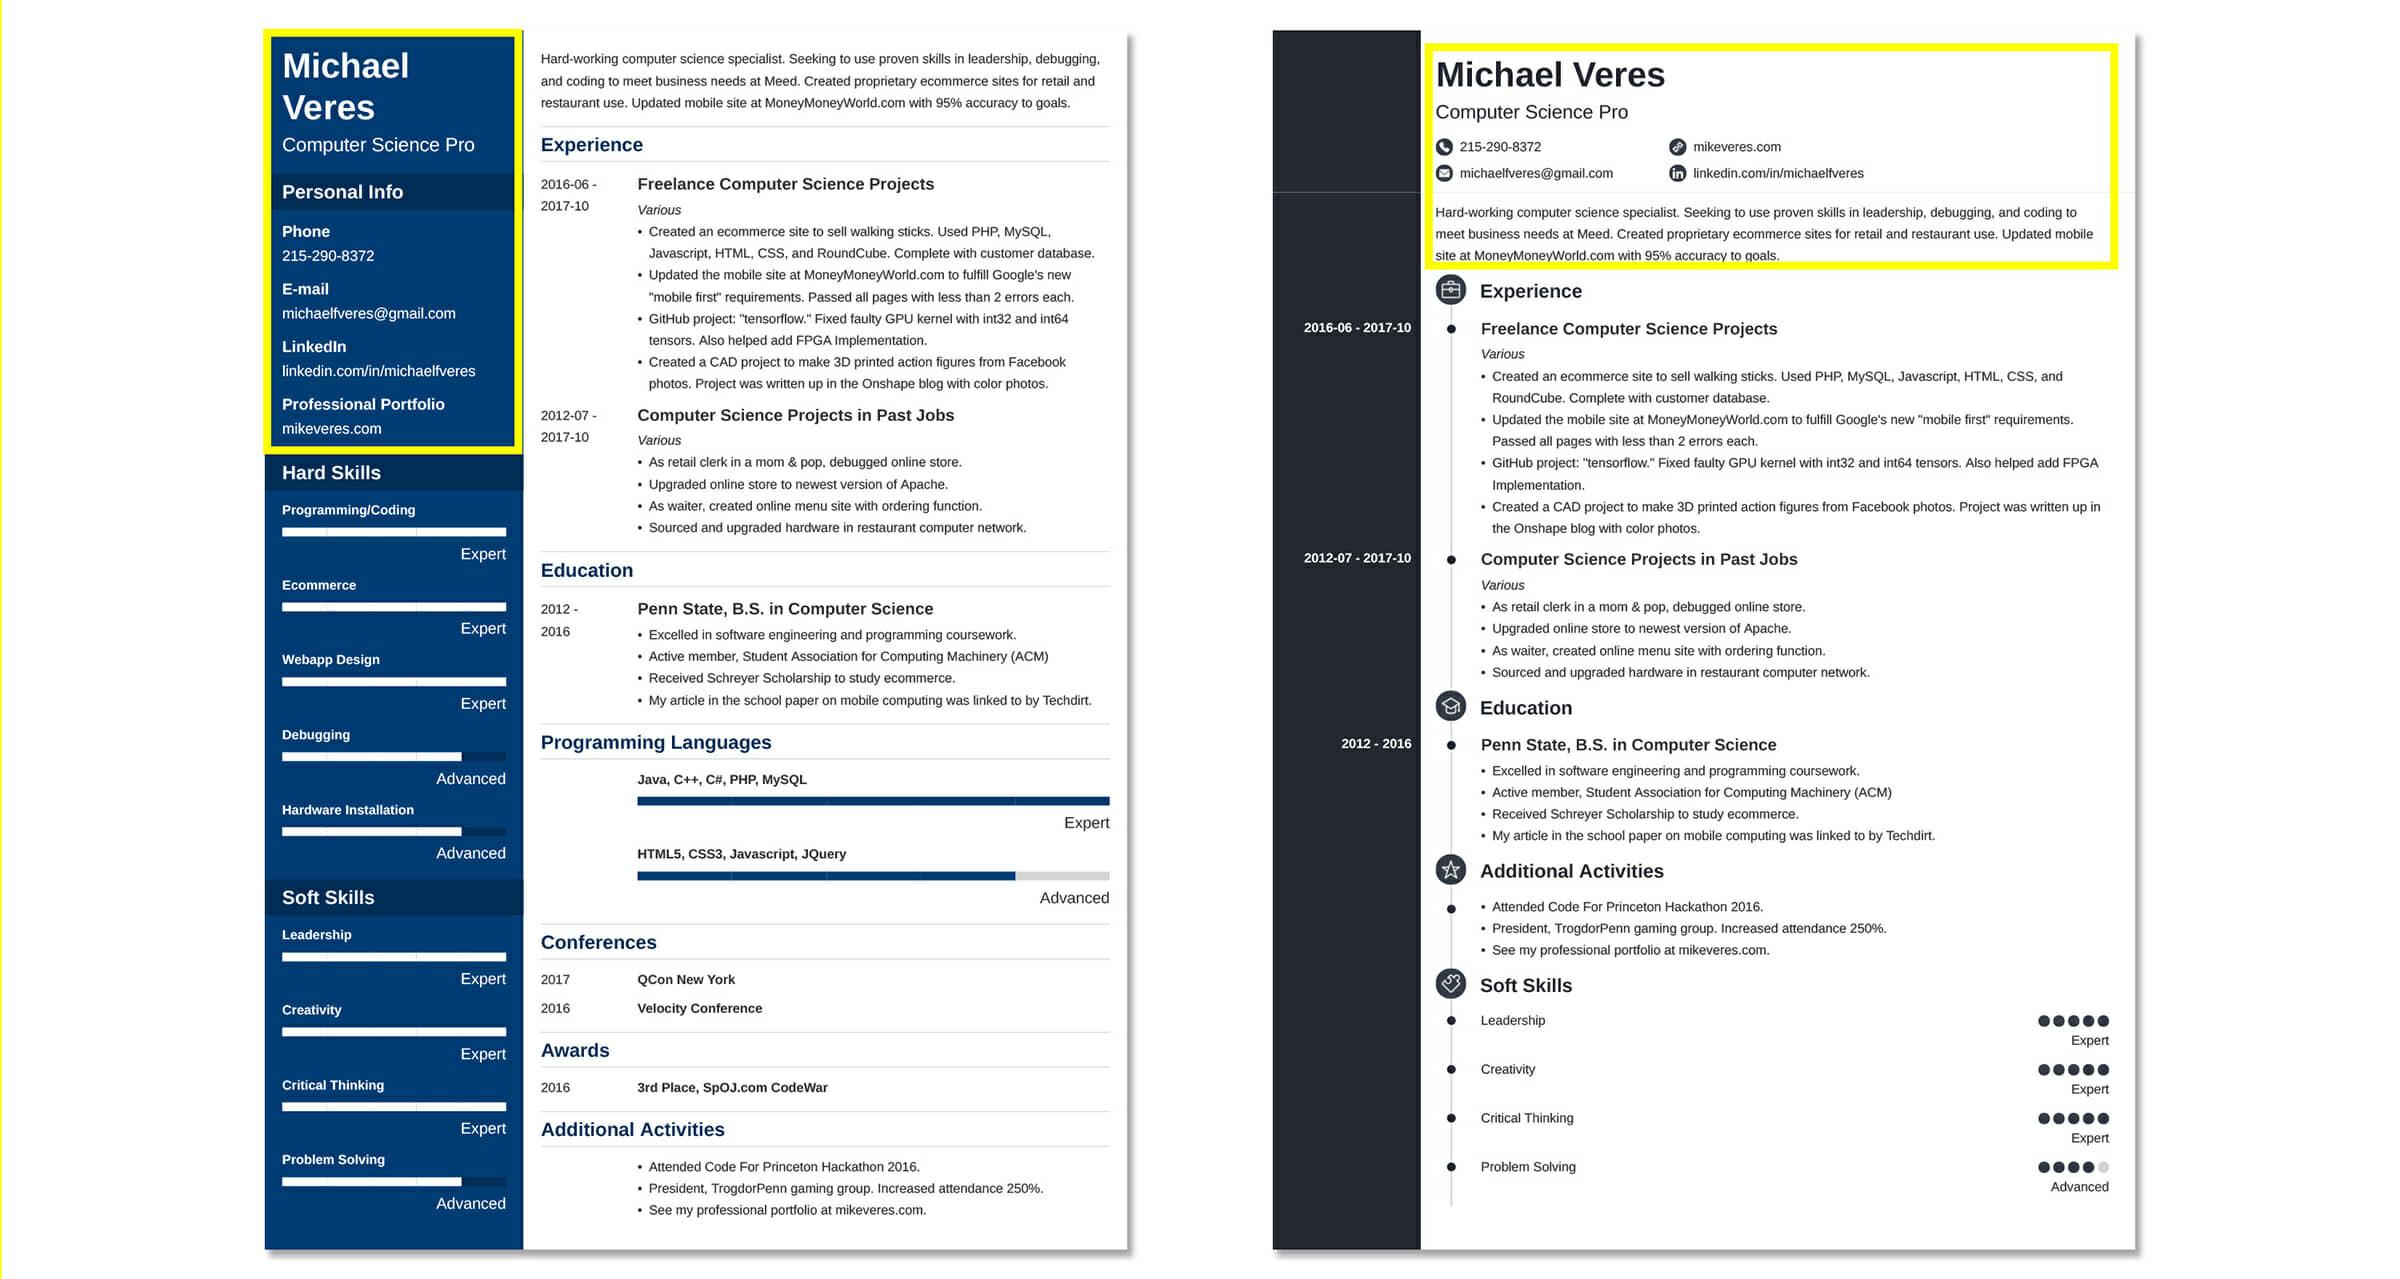Click the Leadership skill rating dots toggle
Image resolution: width=2400 pixels, height=1279 pixels.
tap(2073, 1019)
